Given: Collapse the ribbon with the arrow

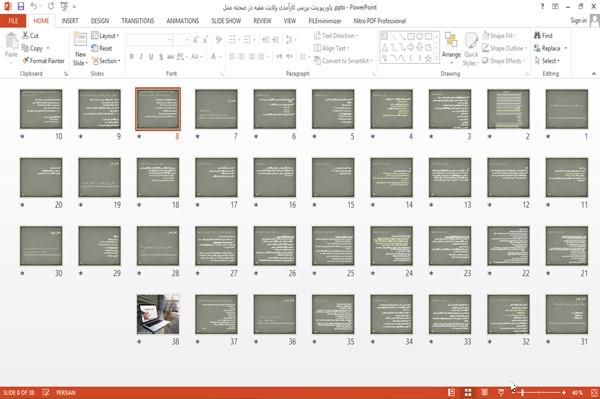Looking at the screenshot, I should tap(593, 73).
